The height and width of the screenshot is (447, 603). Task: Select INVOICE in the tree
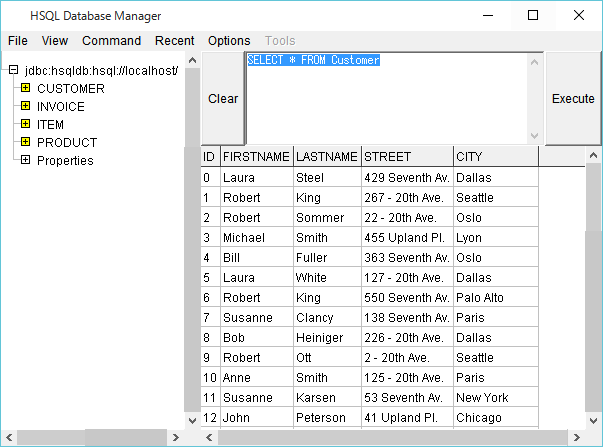click(x=61, y=107)
